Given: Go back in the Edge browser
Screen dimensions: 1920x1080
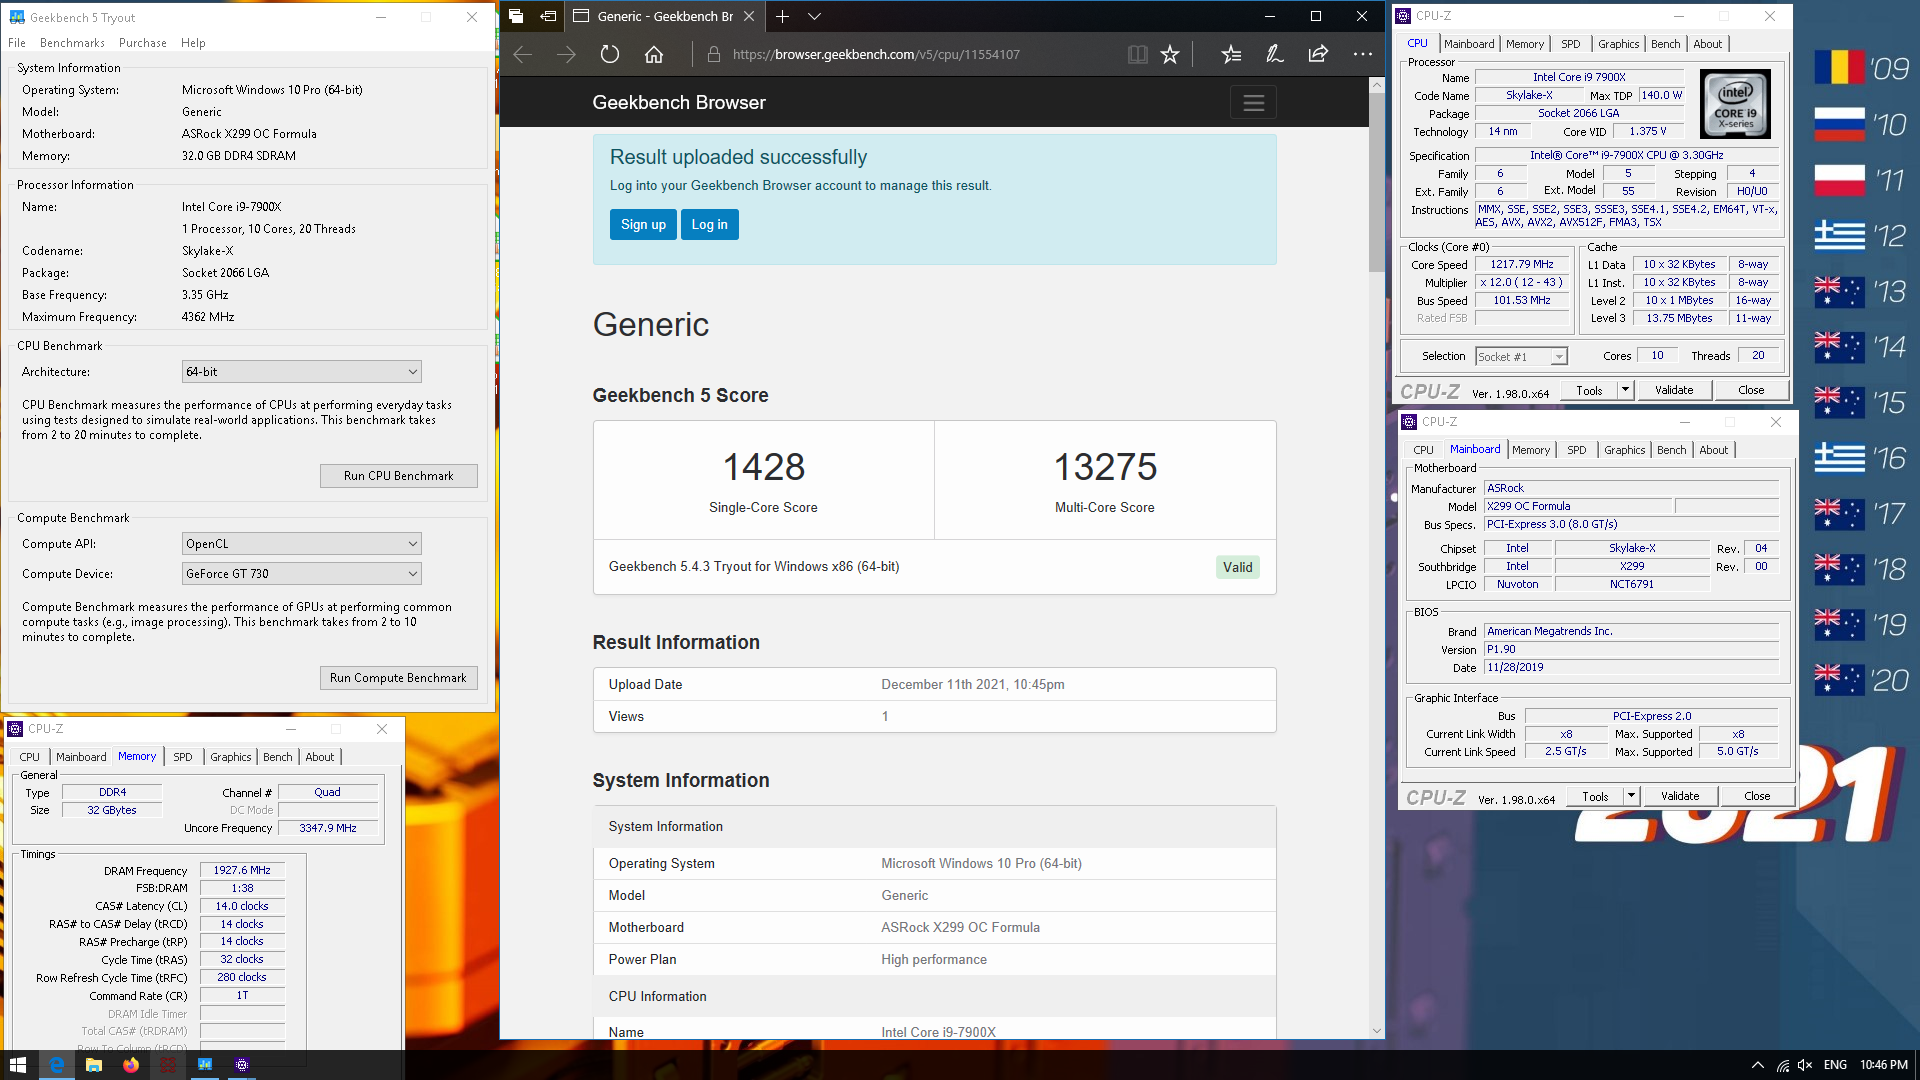Looking at the screenshot, I should pos(522,55).
